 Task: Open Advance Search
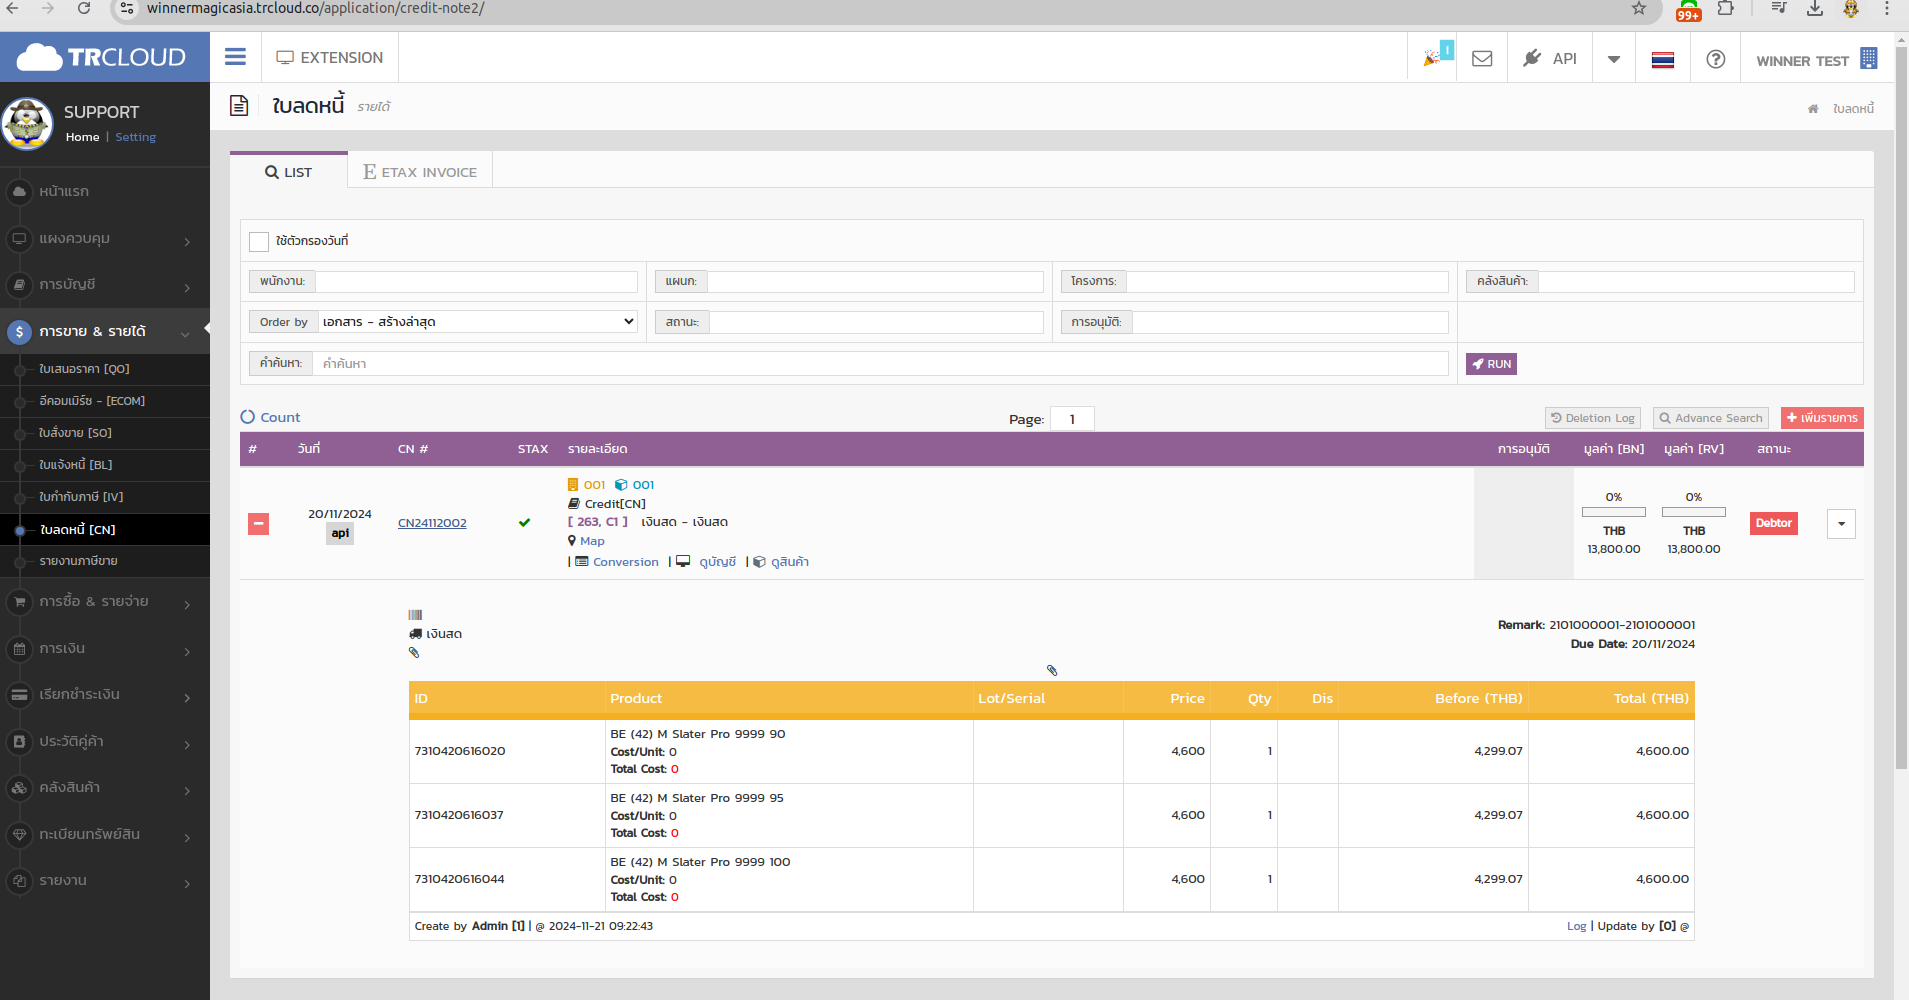(x=1711, y=418)
